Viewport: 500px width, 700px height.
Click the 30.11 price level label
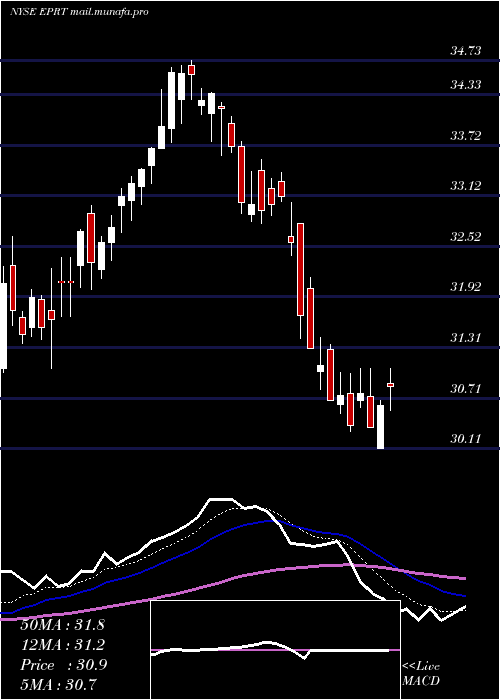466,439
